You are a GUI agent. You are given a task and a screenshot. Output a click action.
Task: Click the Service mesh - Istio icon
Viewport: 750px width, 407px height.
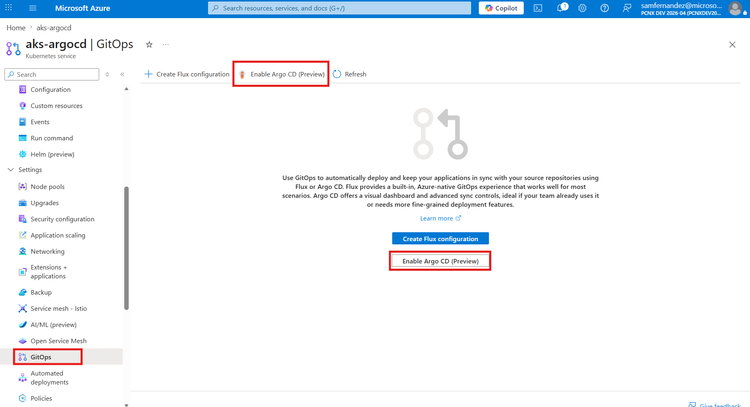pos(22,308)
